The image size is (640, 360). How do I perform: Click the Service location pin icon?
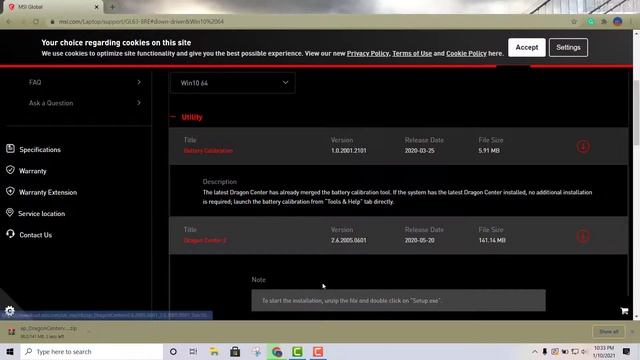click(10, 212)
